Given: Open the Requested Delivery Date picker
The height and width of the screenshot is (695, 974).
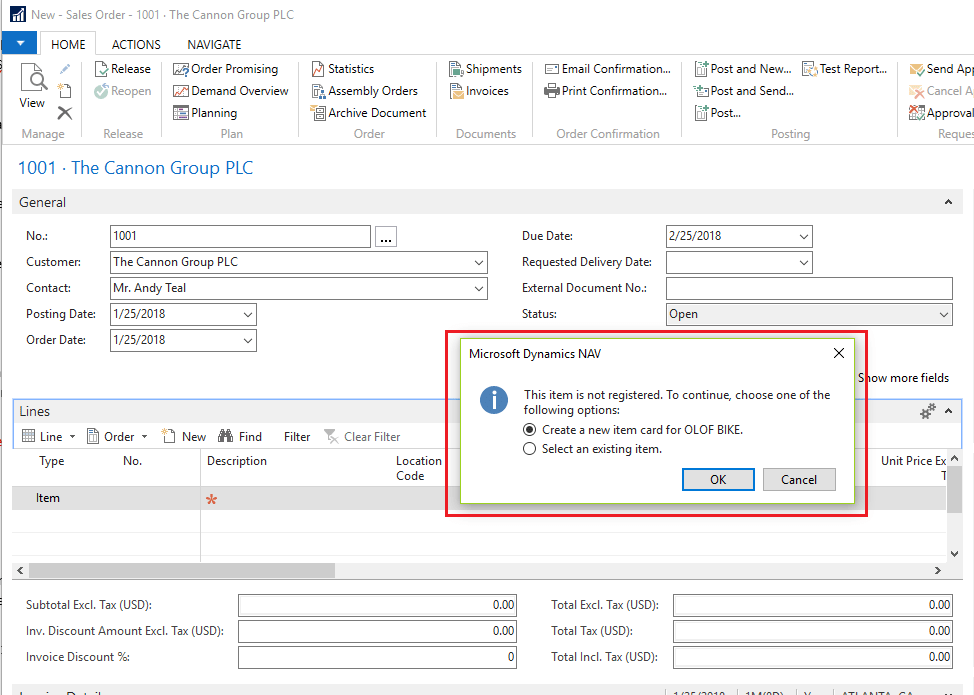Looking at the screenshot, I should click(x=804, y=263).
